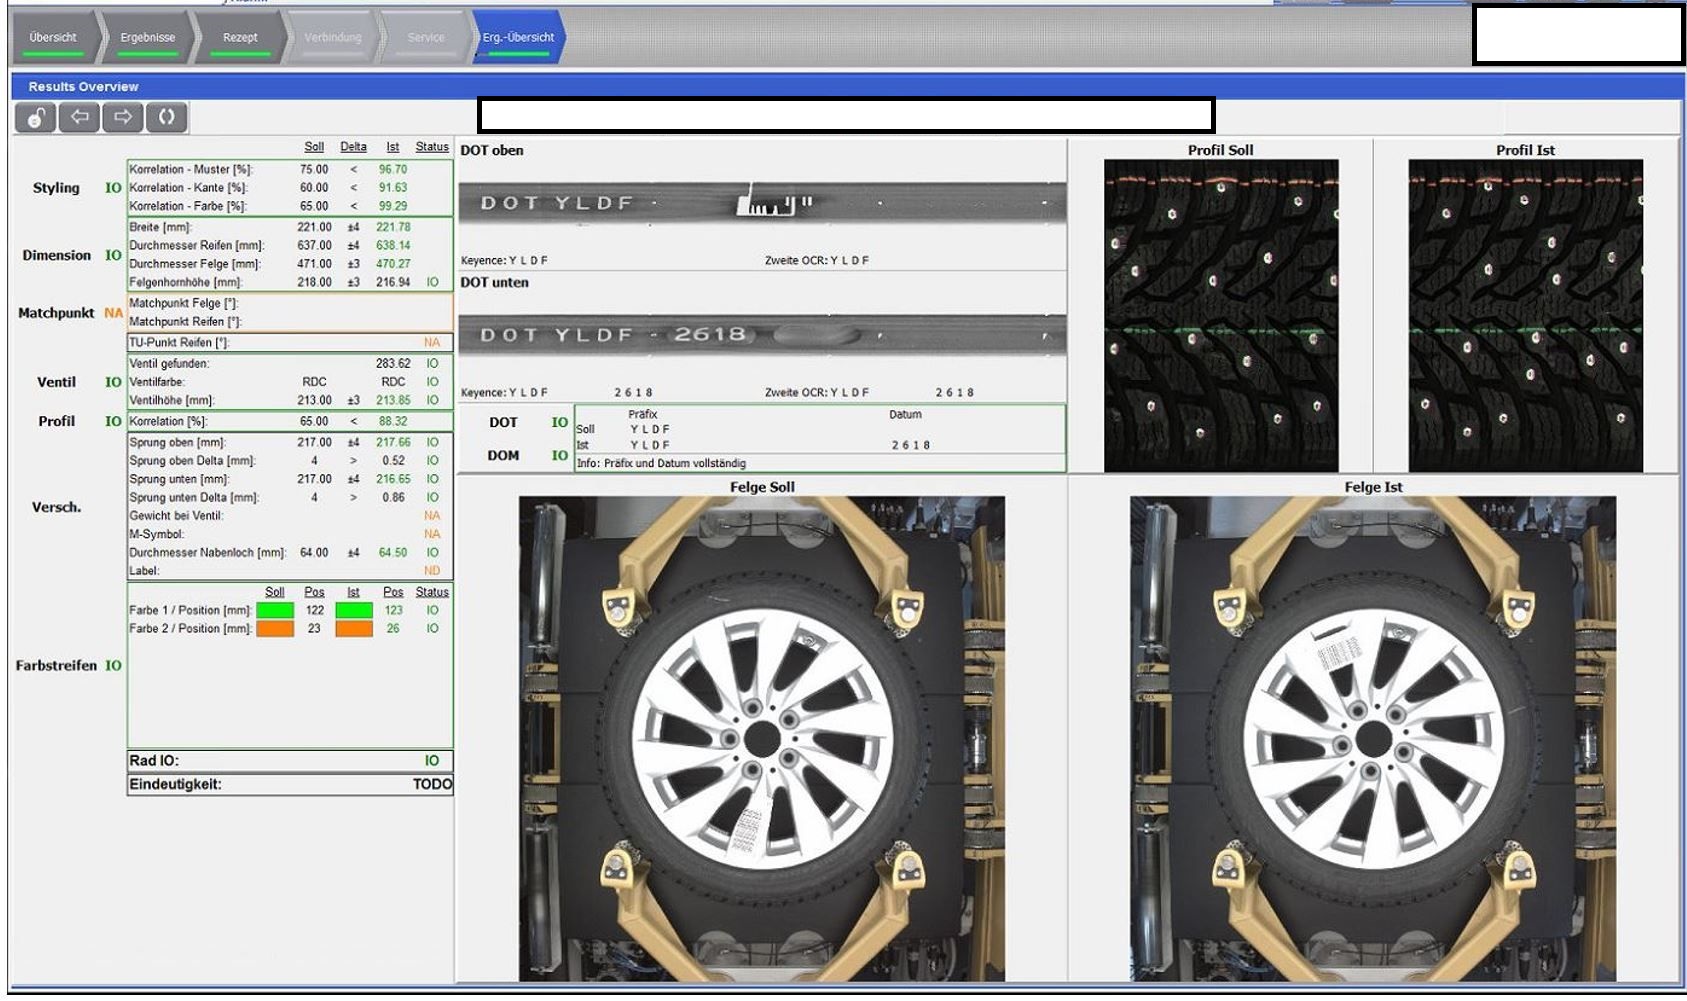1687x1001 pixels.
Task: Click the Results Overview title bar
Action: click(846, 87)
